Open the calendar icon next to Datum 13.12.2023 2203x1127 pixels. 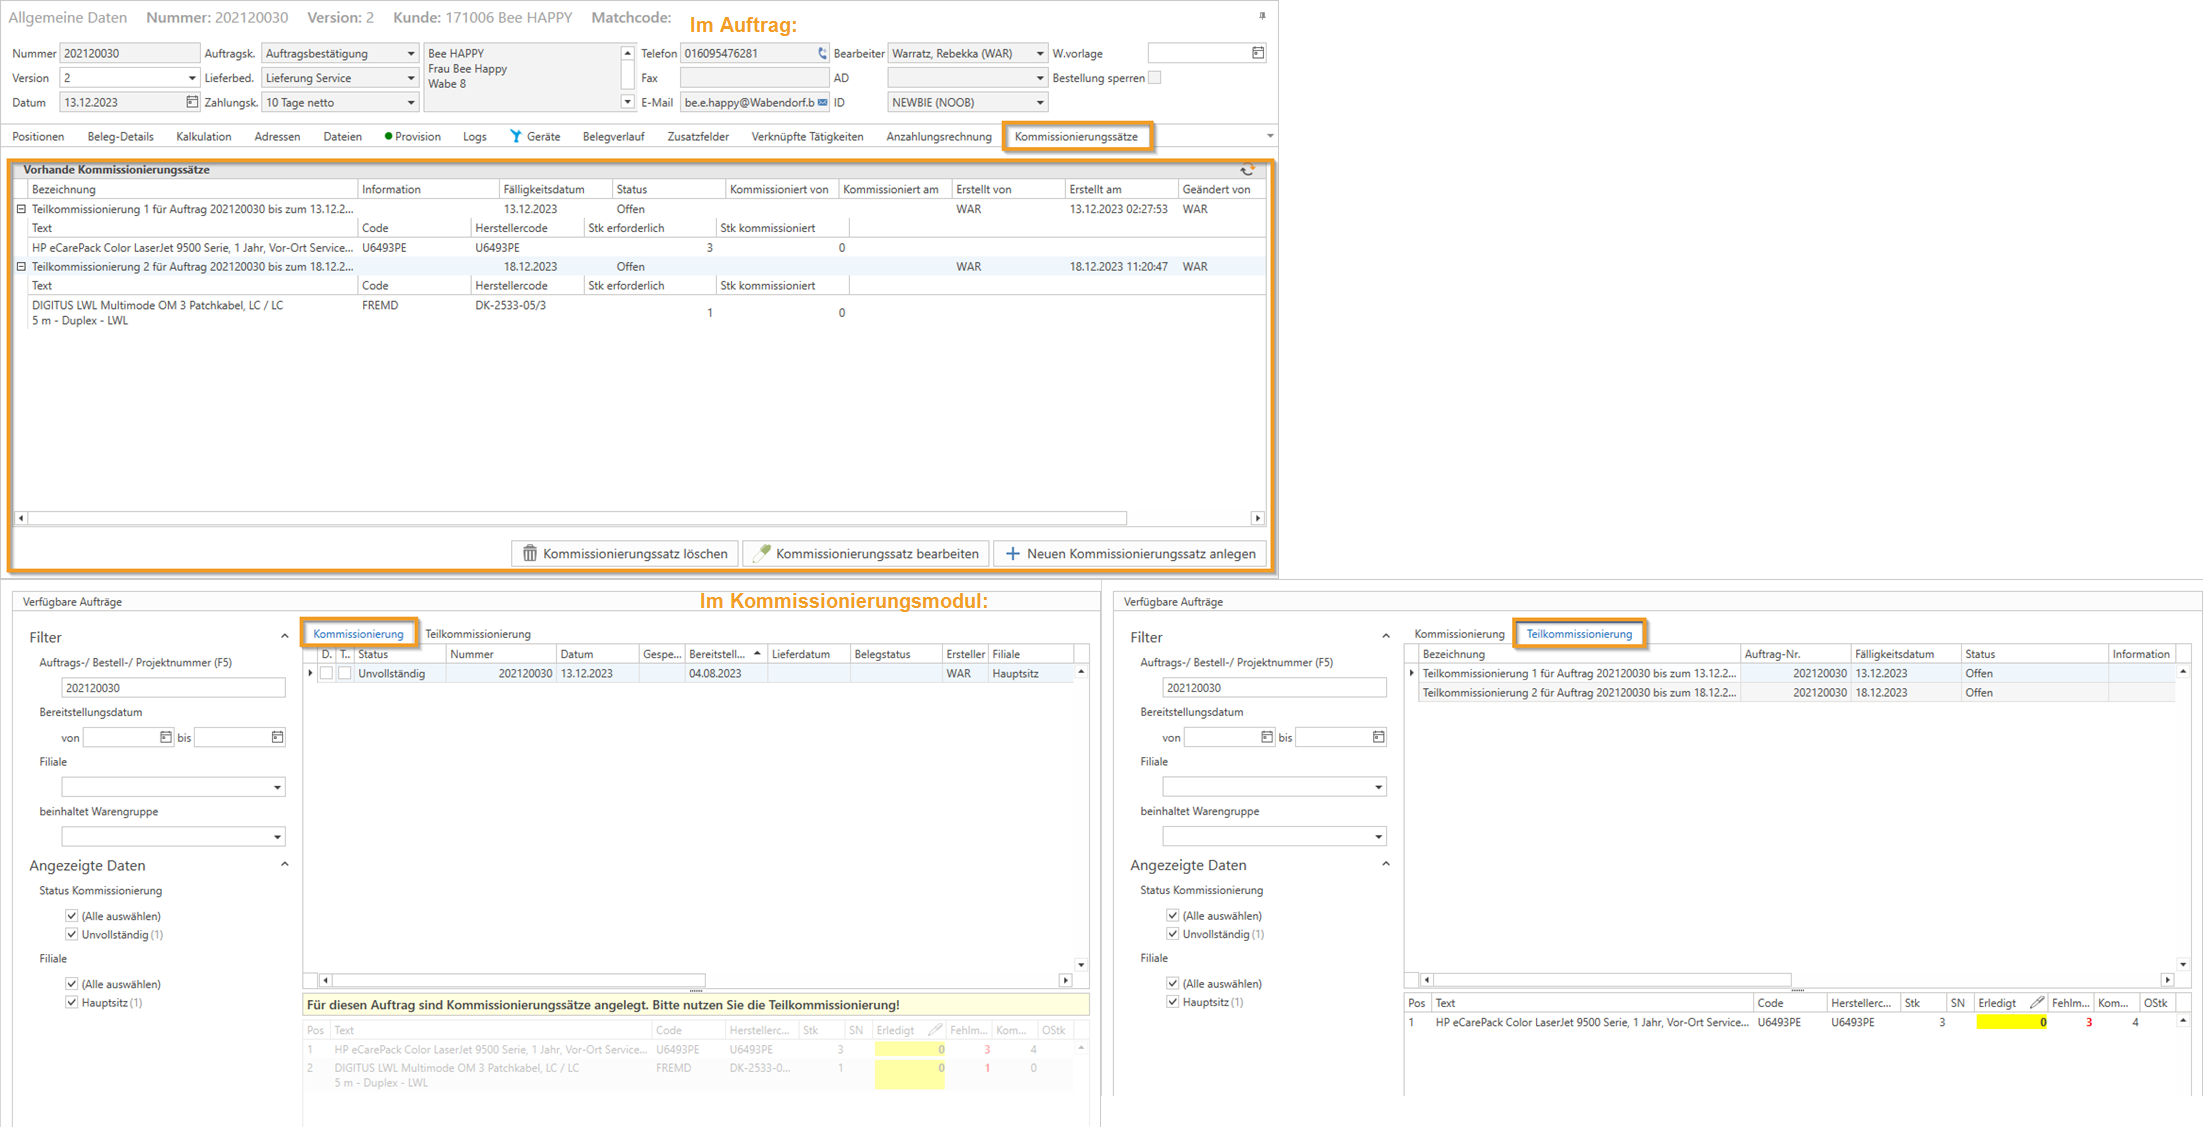191,102
